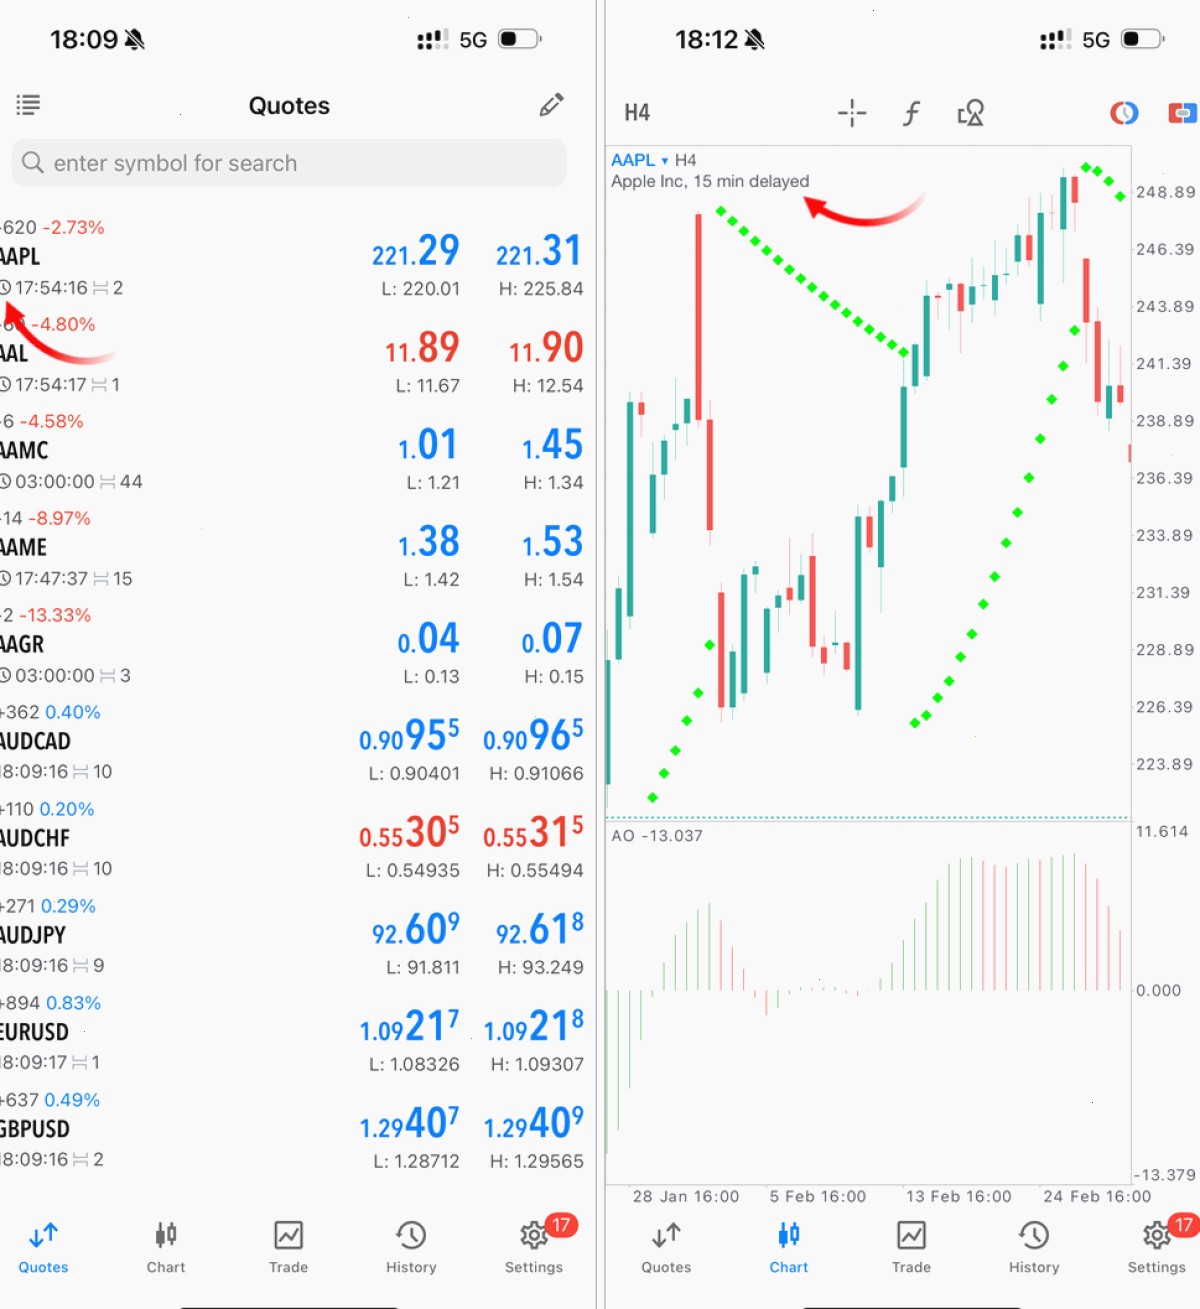Viewport: 1200px width, 1309px height.
Task: Open the History tab on left screen
Action: coord(411,1246)
